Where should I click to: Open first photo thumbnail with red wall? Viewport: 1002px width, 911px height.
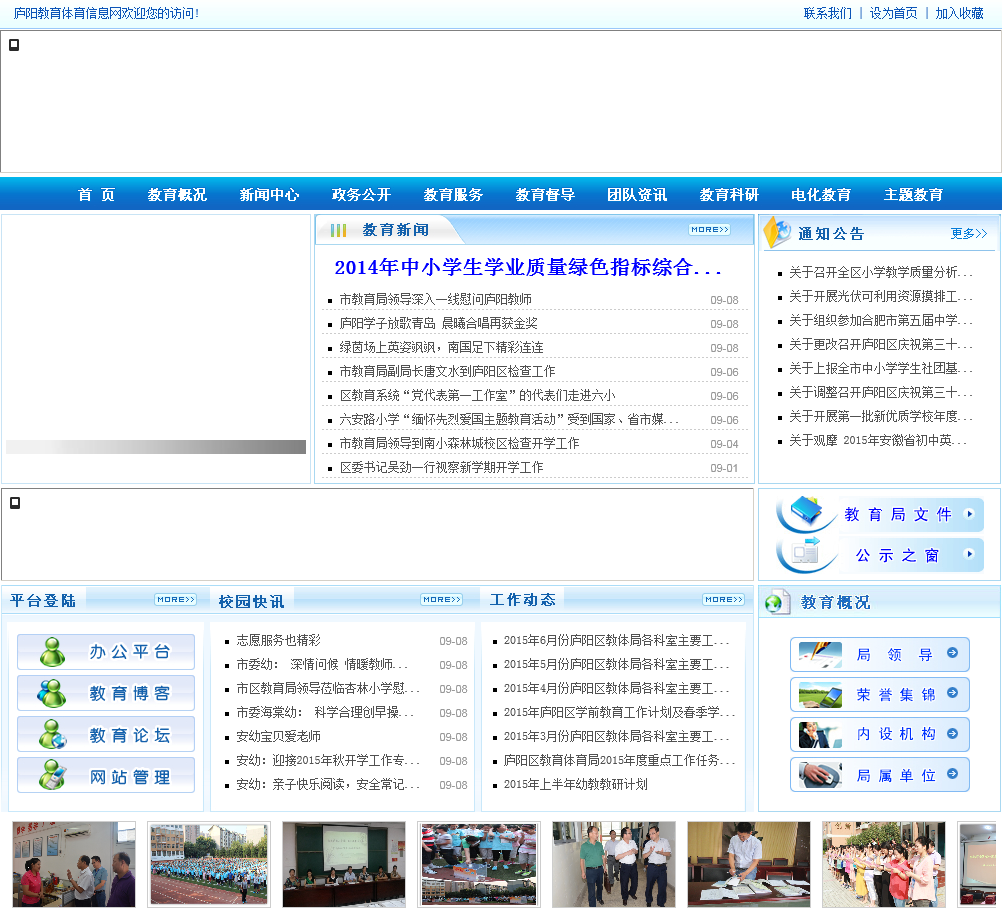(74, 864)
